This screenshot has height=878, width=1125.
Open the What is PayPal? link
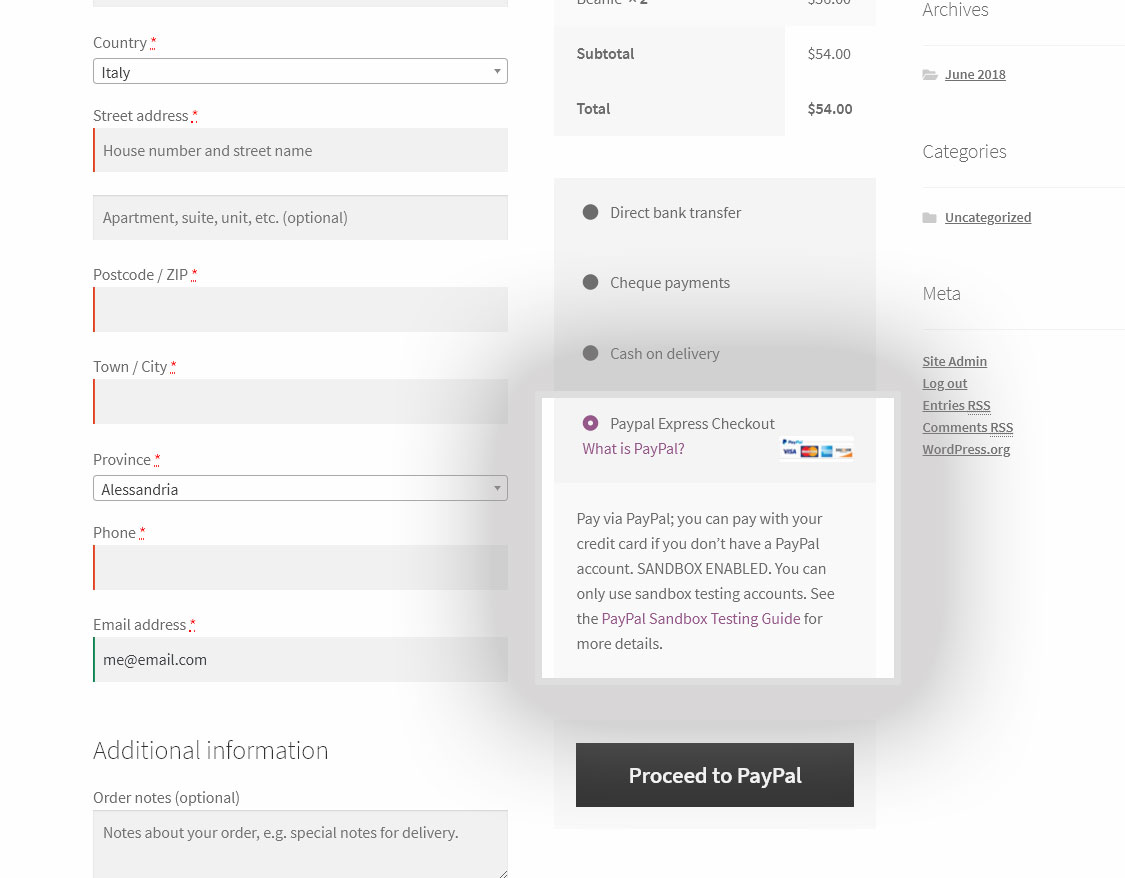click(x=634, y=449)
